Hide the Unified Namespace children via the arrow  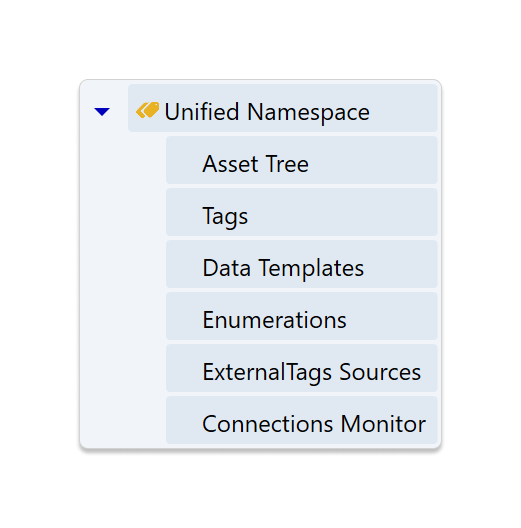[102, 111]
